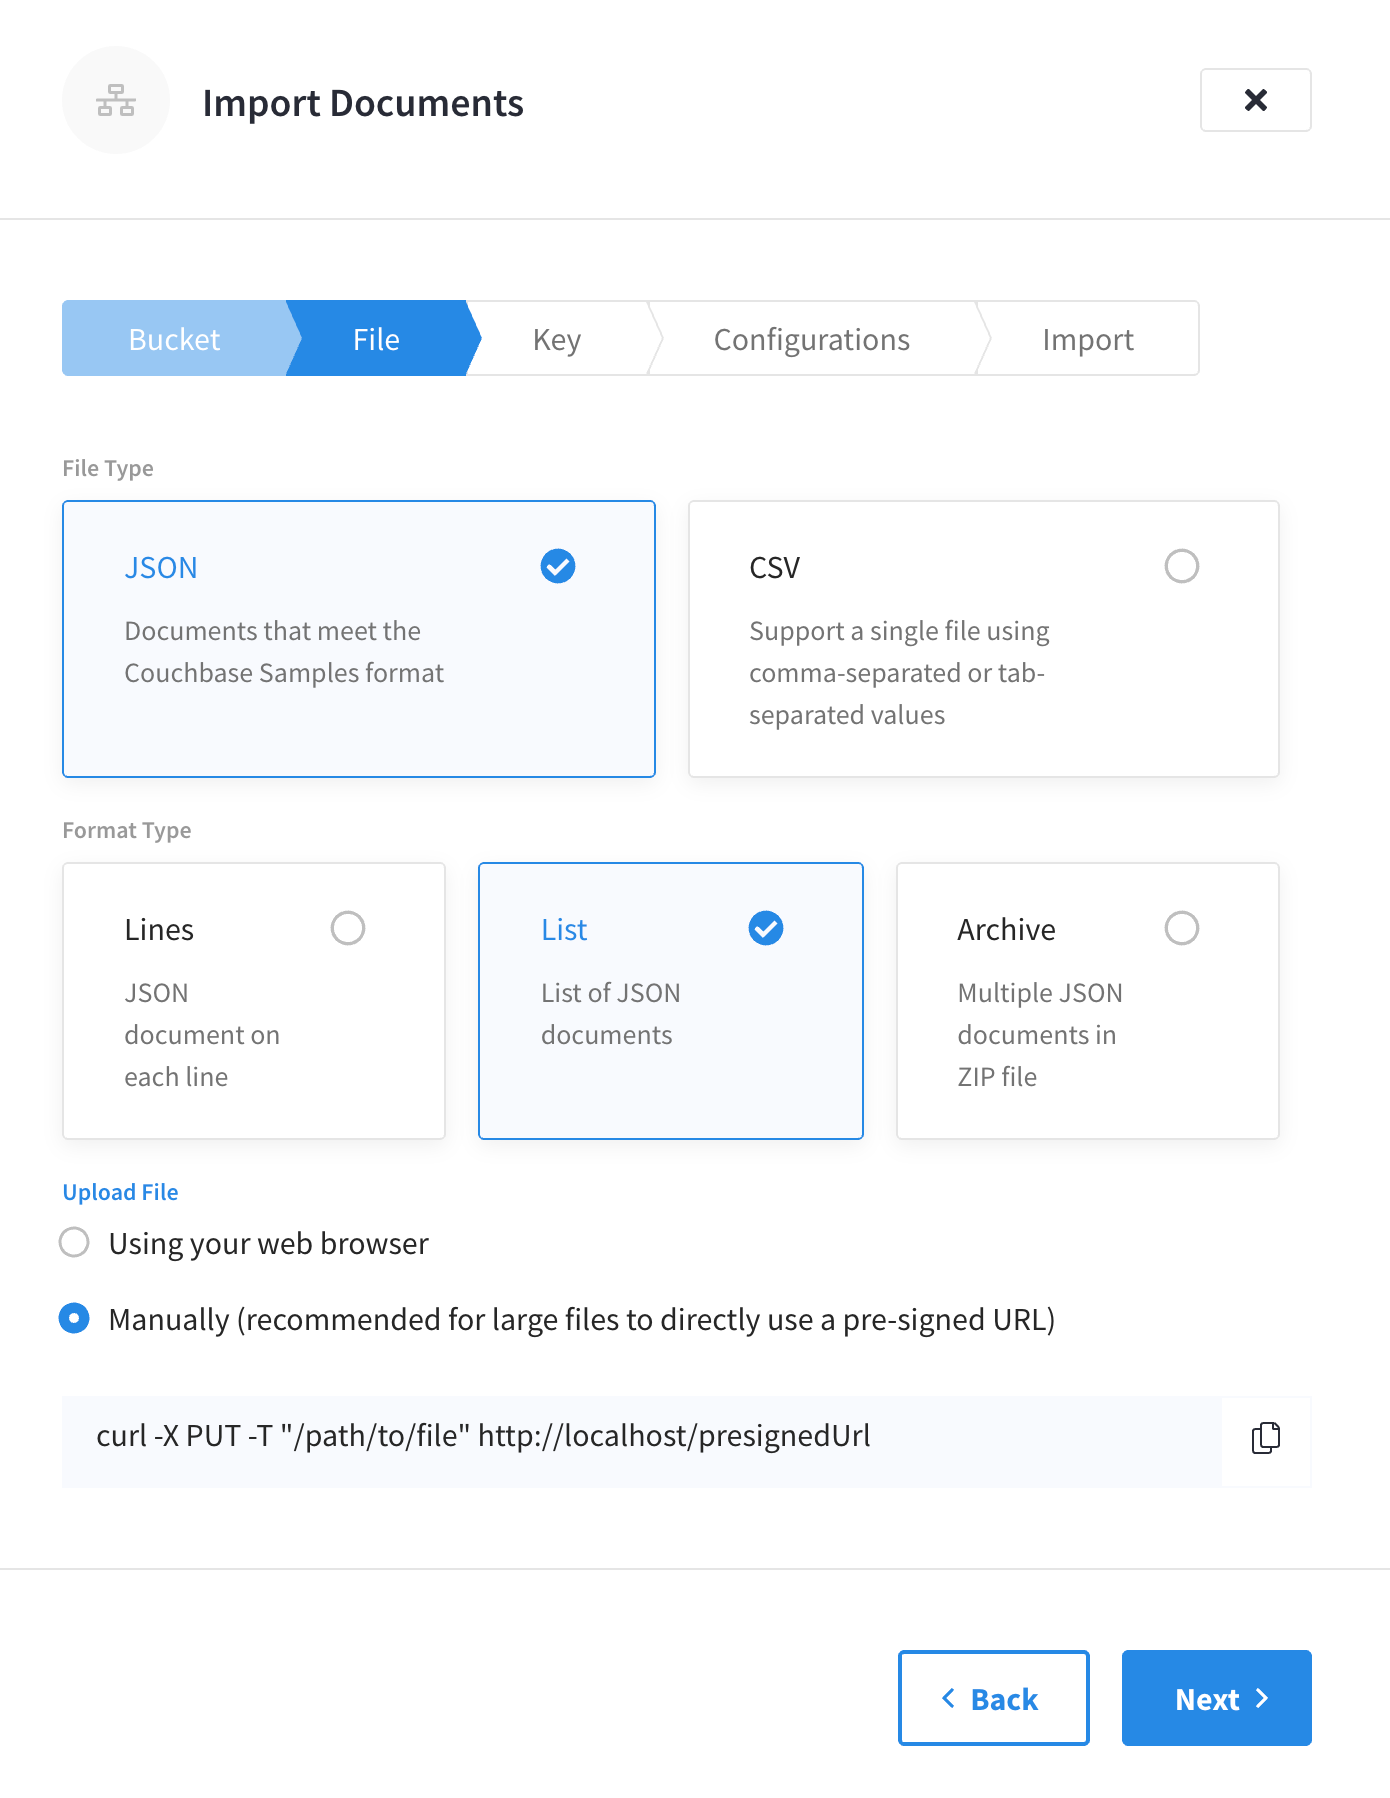Click the Import Documents network icon
Viewport: 1390px width, 1798px height.
116,101
